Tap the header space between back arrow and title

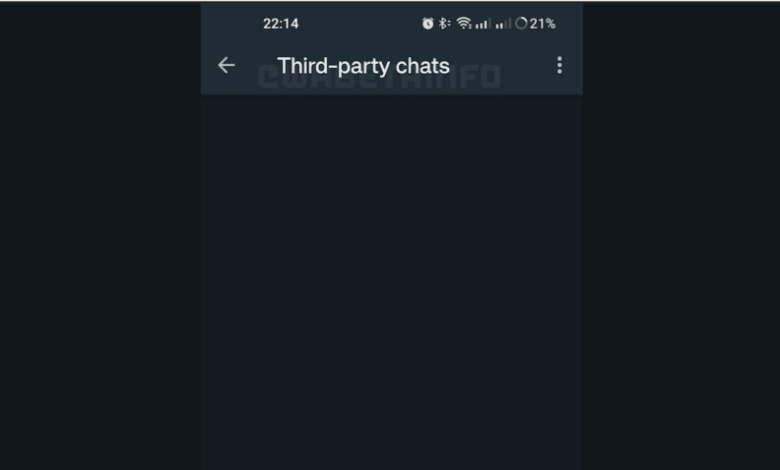256,65
